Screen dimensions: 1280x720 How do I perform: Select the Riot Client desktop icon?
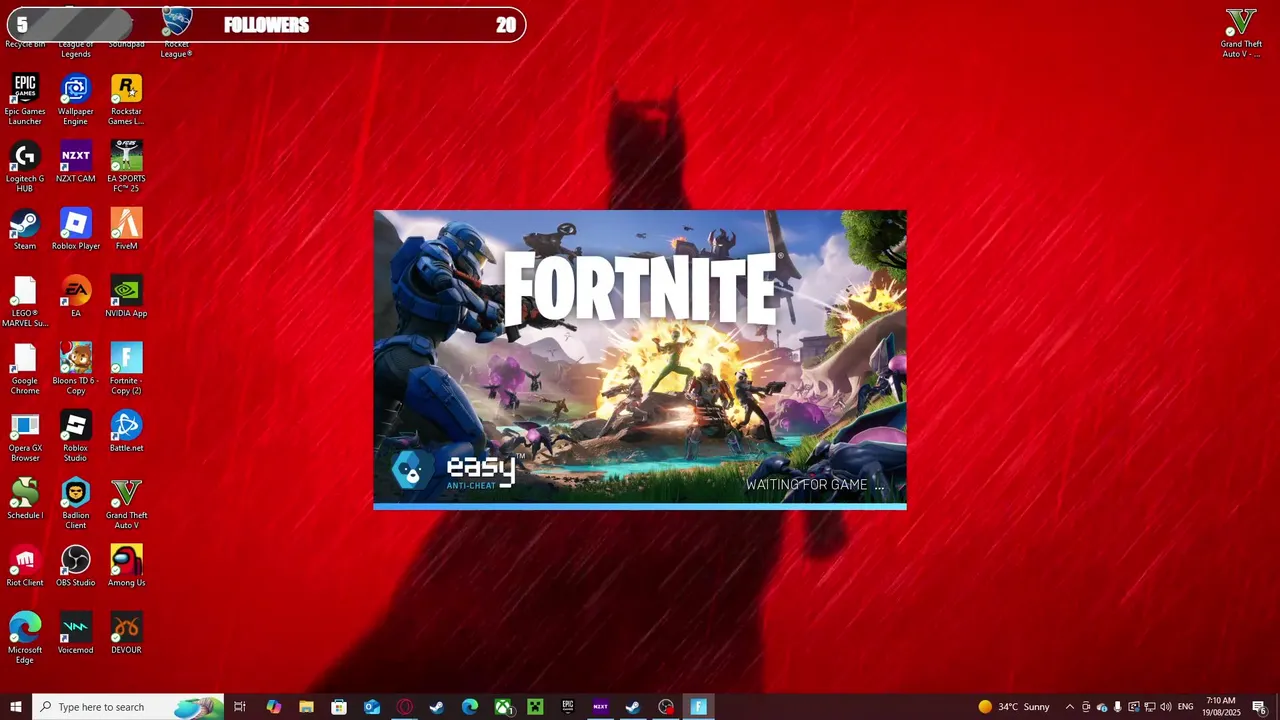[25, 566]
